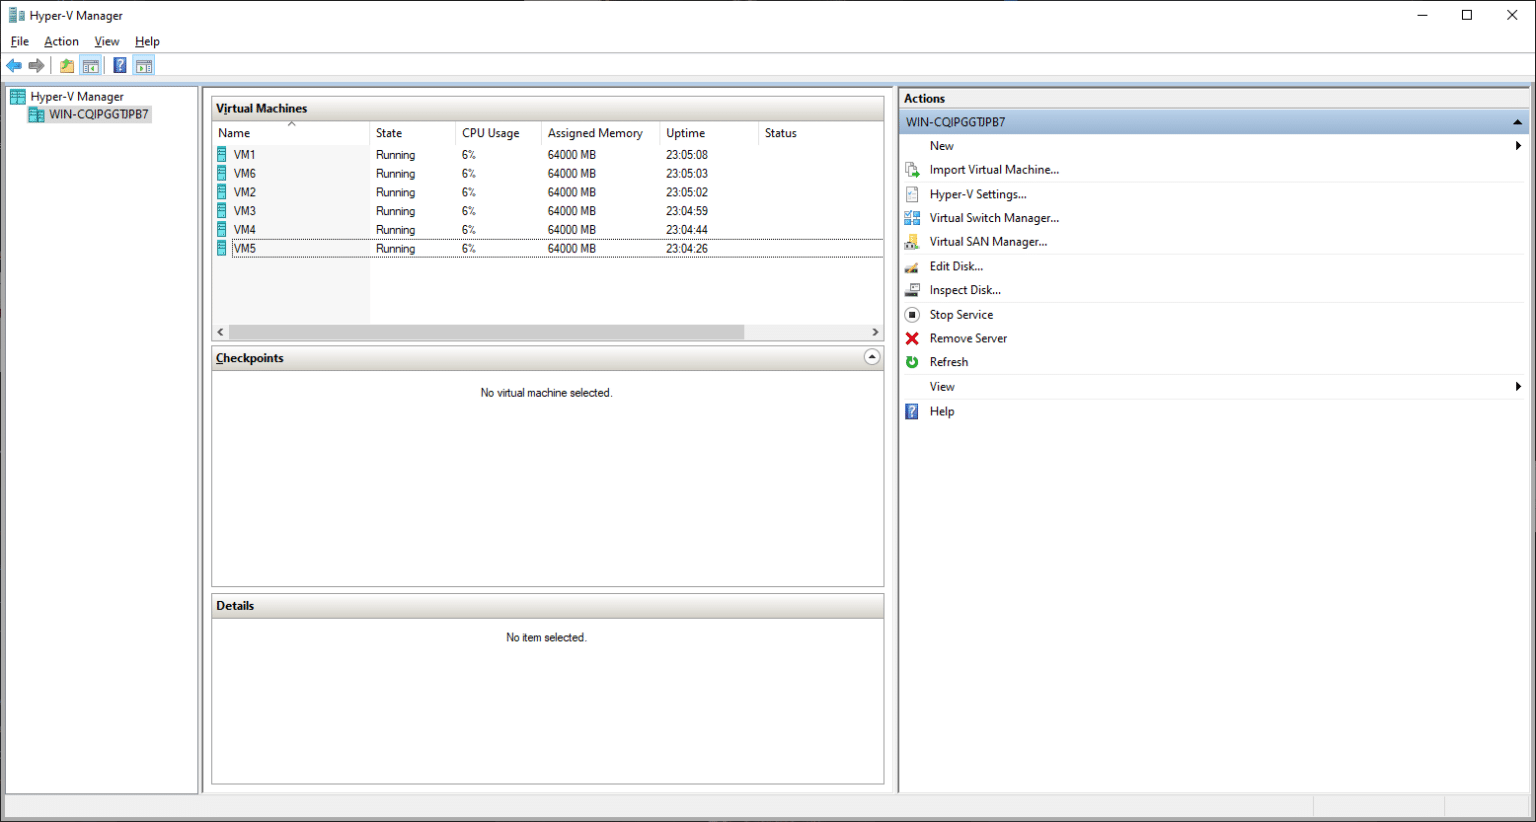Toggle the Show/Hide Action Pane icon
Screen dimensions: 1536x822
[x=144, y=66]
